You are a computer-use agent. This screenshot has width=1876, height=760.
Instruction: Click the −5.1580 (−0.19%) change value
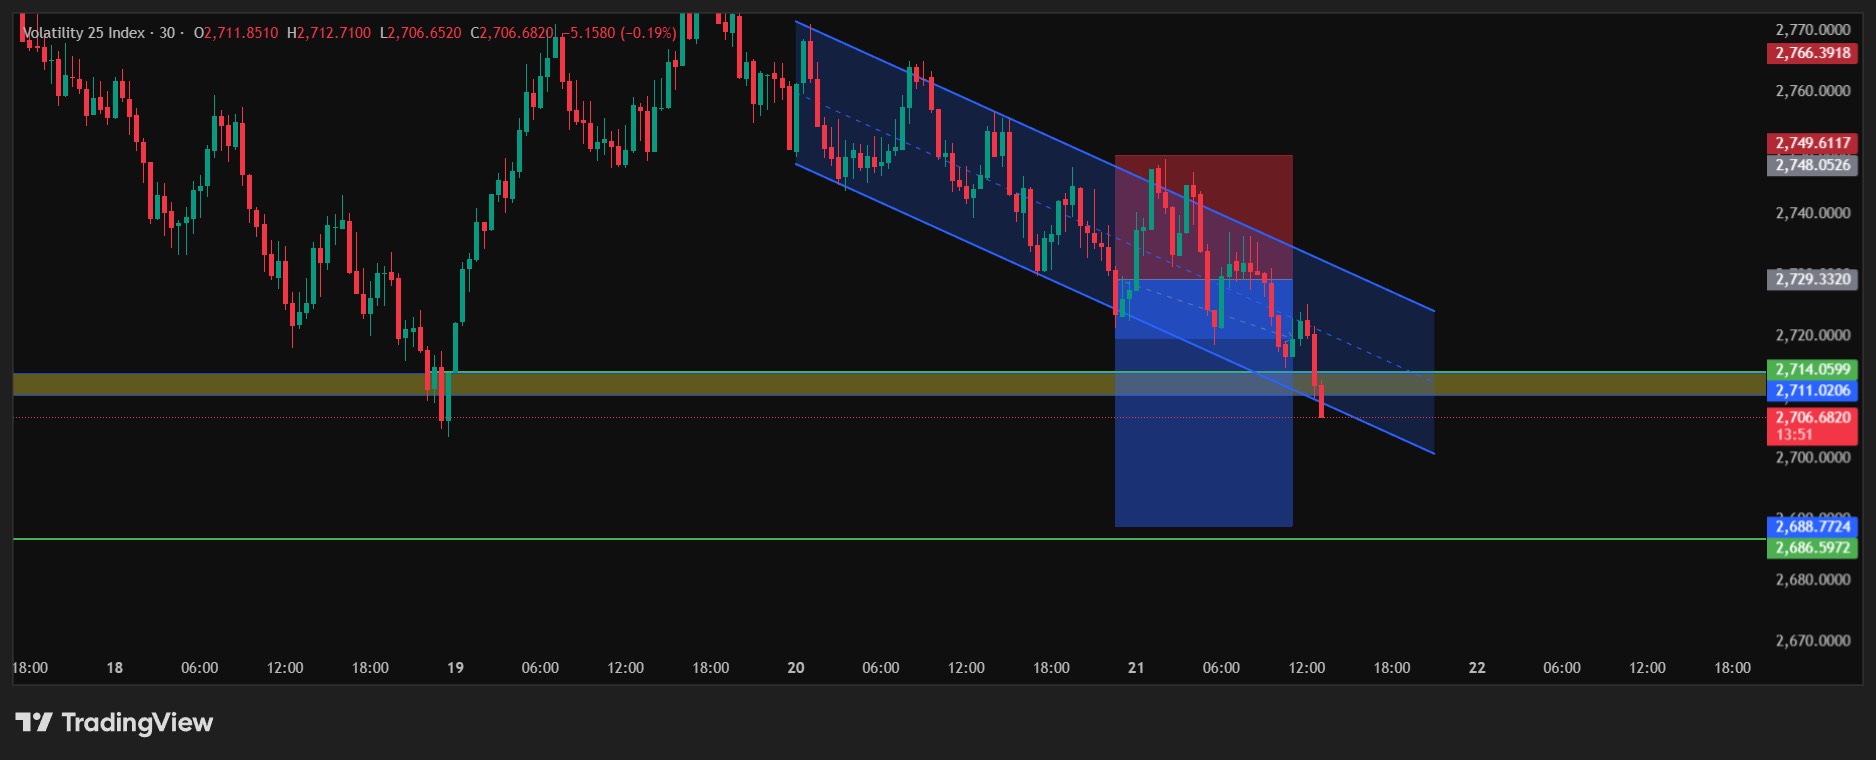(x=620, y=33)
